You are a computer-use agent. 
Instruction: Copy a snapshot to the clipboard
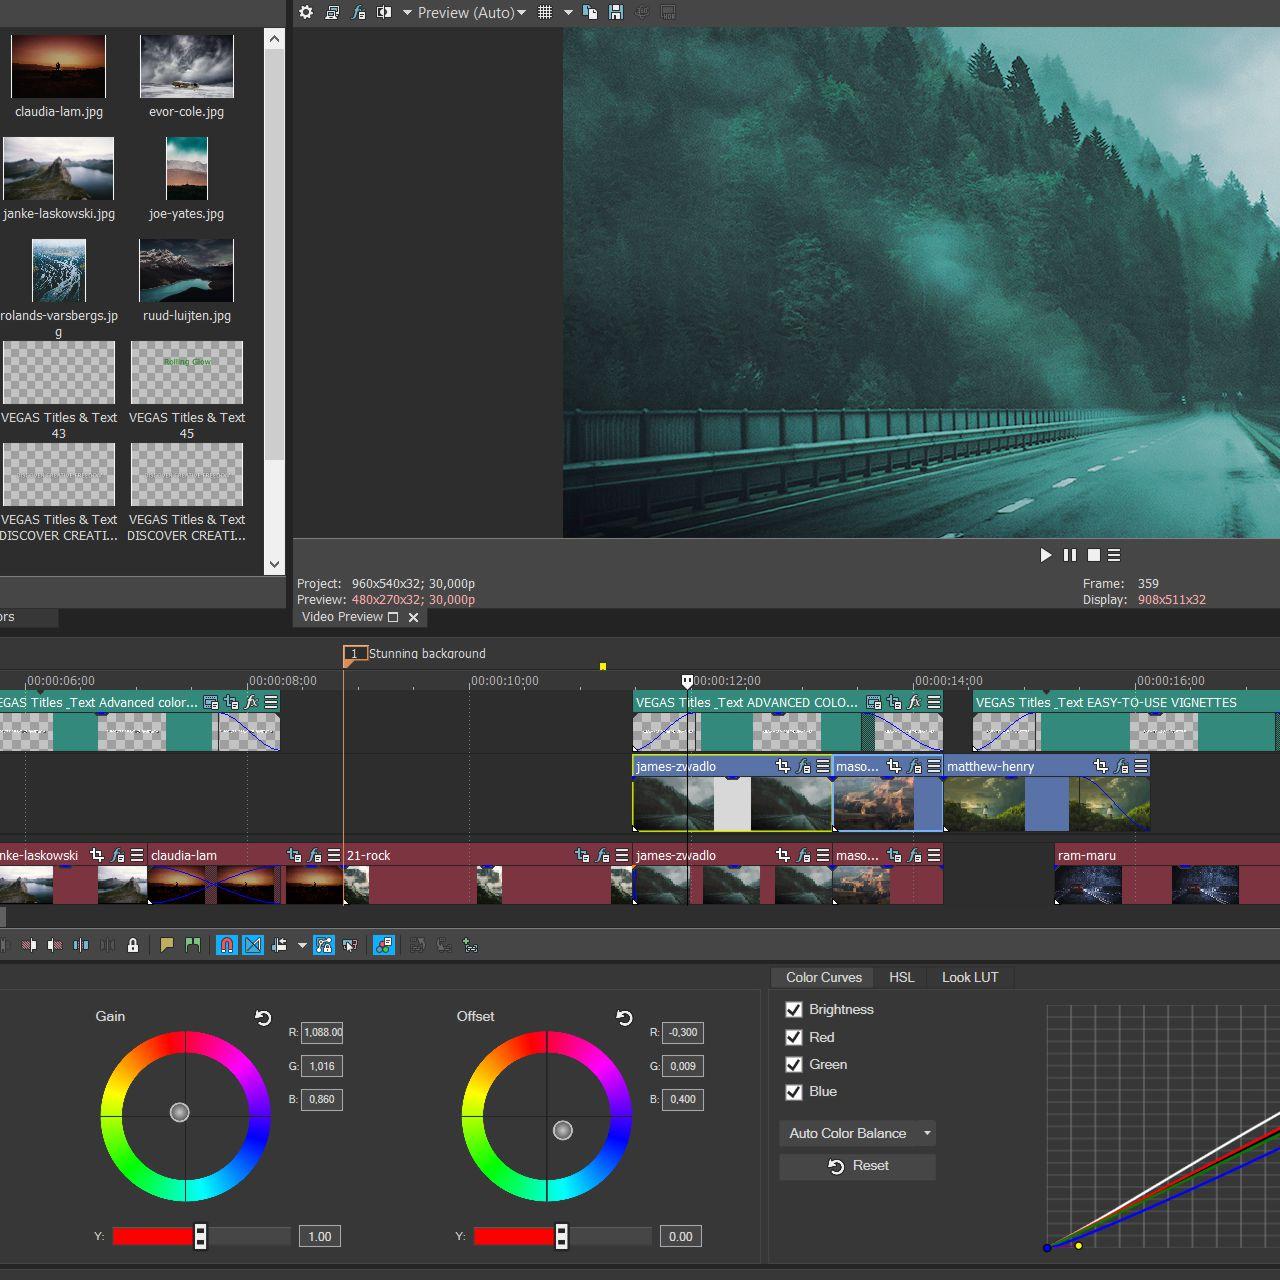coord(590,13)
